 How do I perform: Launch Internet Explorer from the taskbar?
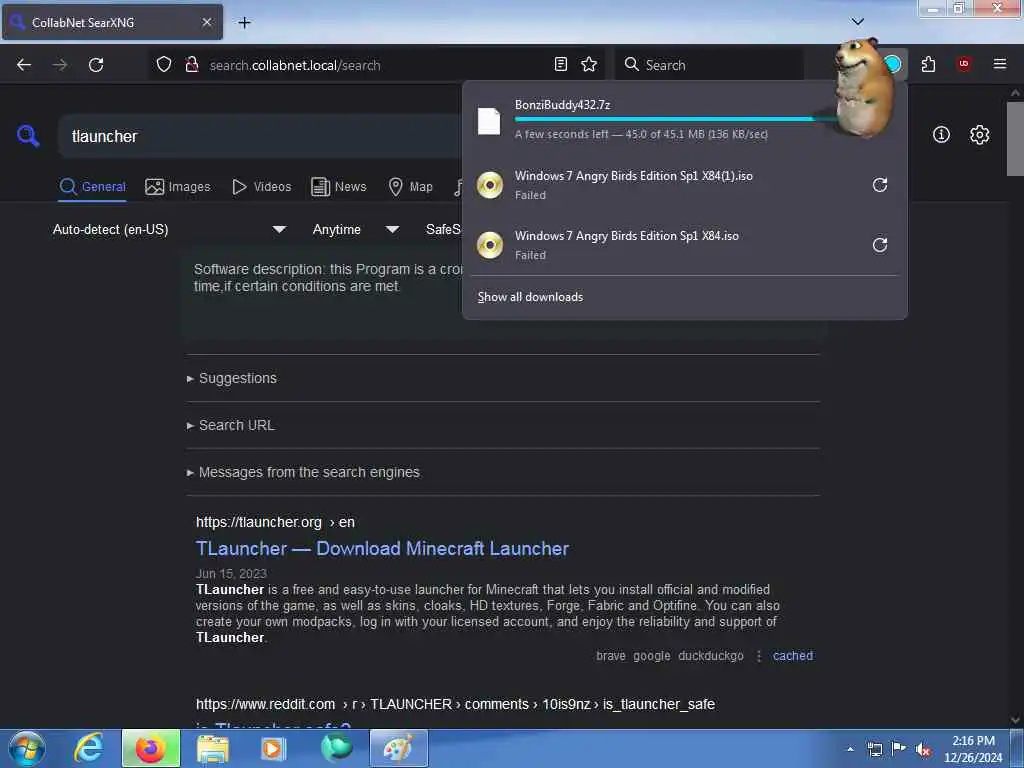(89, 748)
